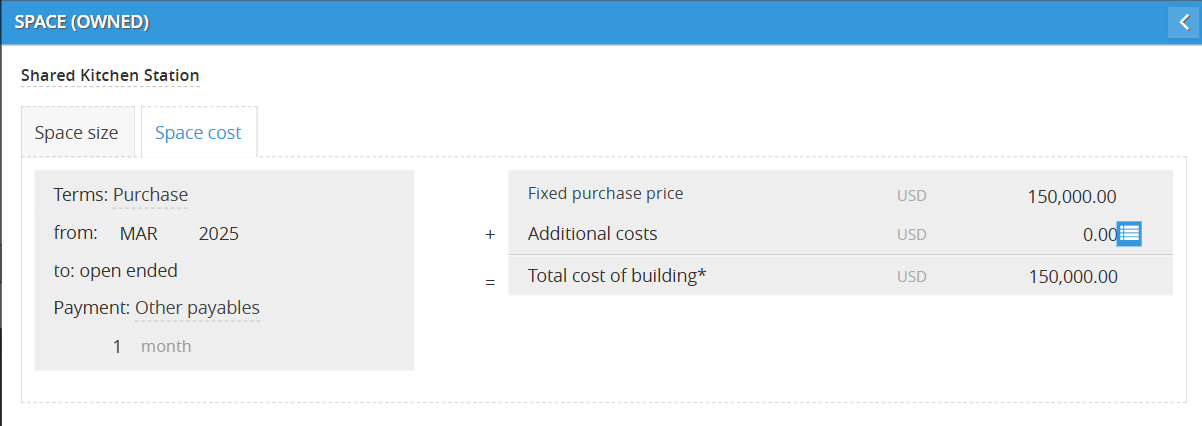
Task: Click the Total cost of building amount
Action: tap(1072, 276)
